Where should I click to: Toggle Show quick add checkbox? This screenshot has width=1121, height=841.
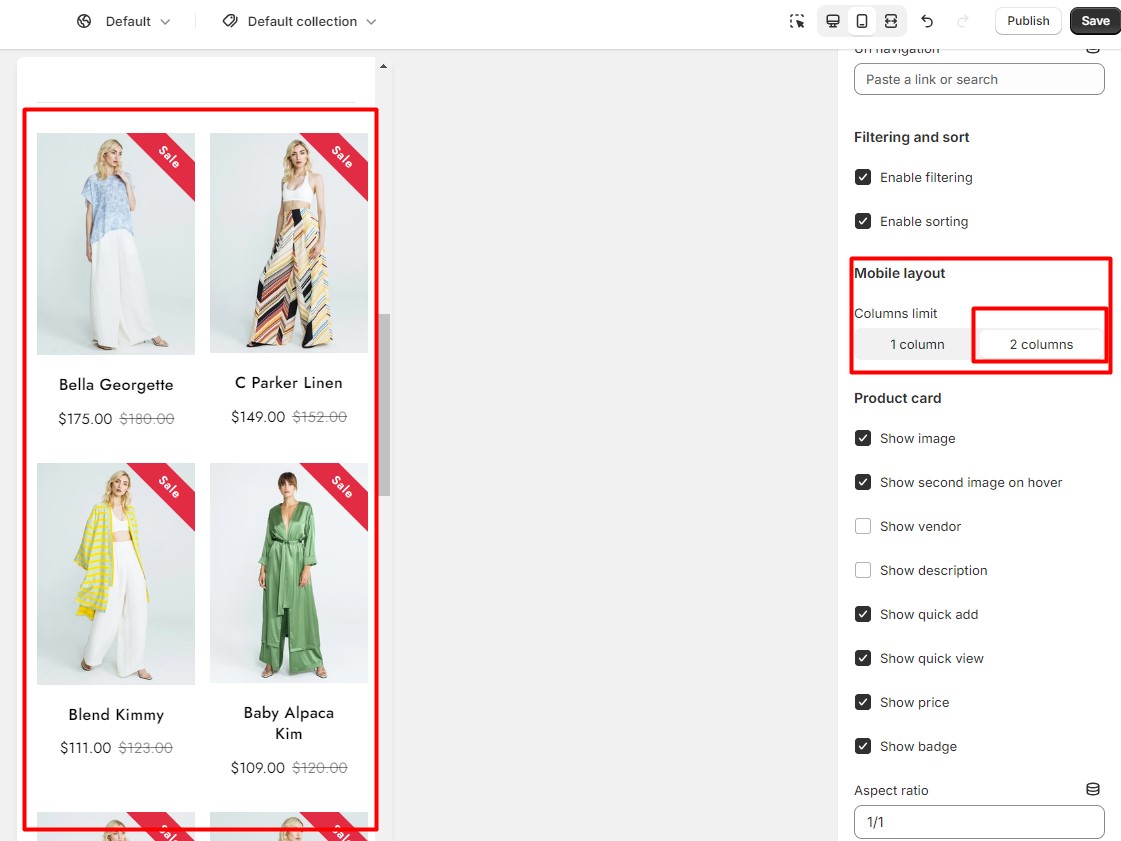863,614
